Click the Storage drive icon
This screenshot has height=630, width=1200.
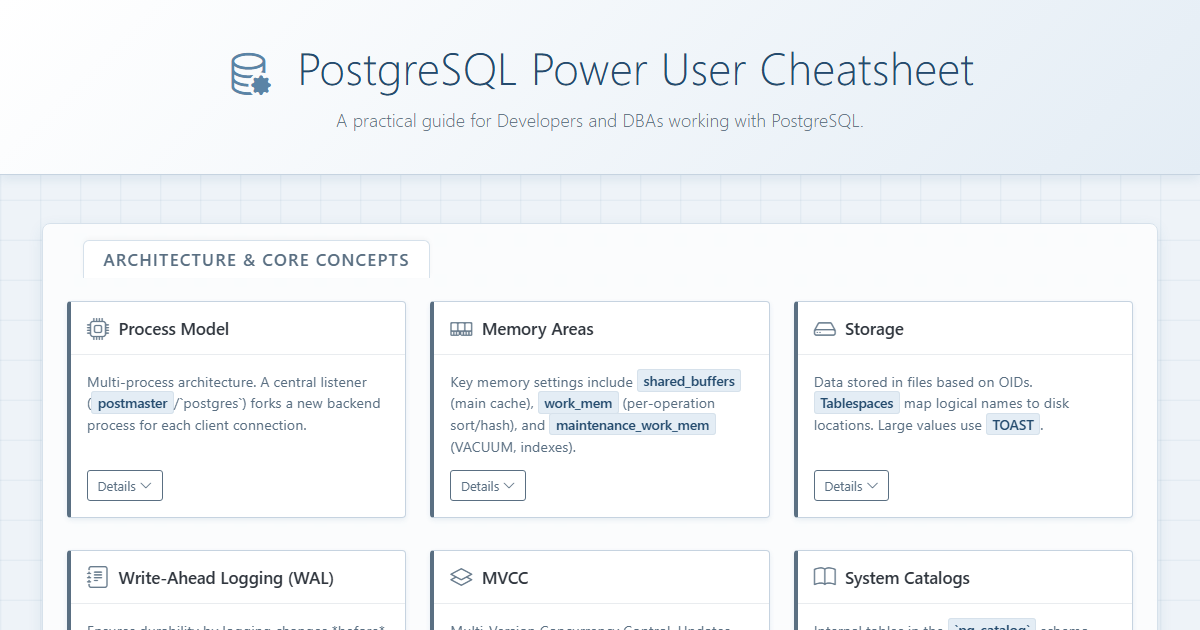824,329
